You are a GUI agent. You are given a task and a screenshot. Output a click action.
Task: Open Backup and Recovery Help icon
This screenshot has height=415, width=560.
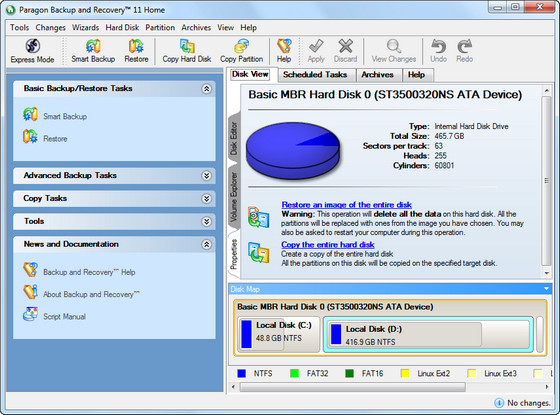pos(30,270)
